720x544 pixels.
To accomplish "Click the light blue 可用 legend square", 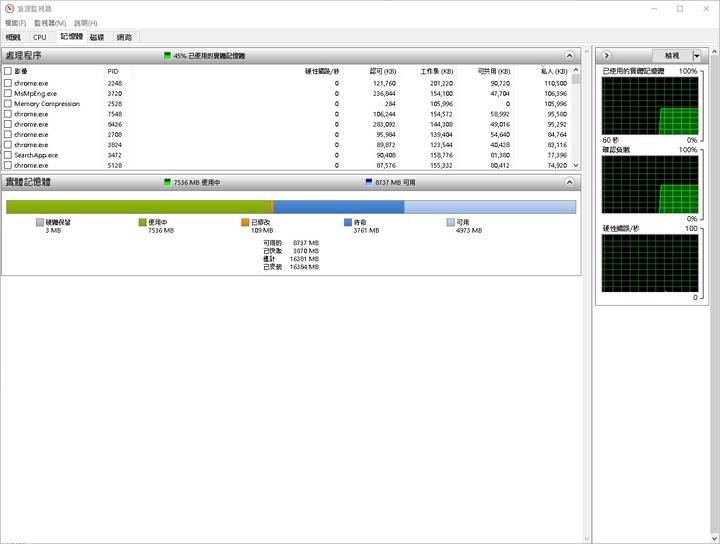I will pos(451,222).
